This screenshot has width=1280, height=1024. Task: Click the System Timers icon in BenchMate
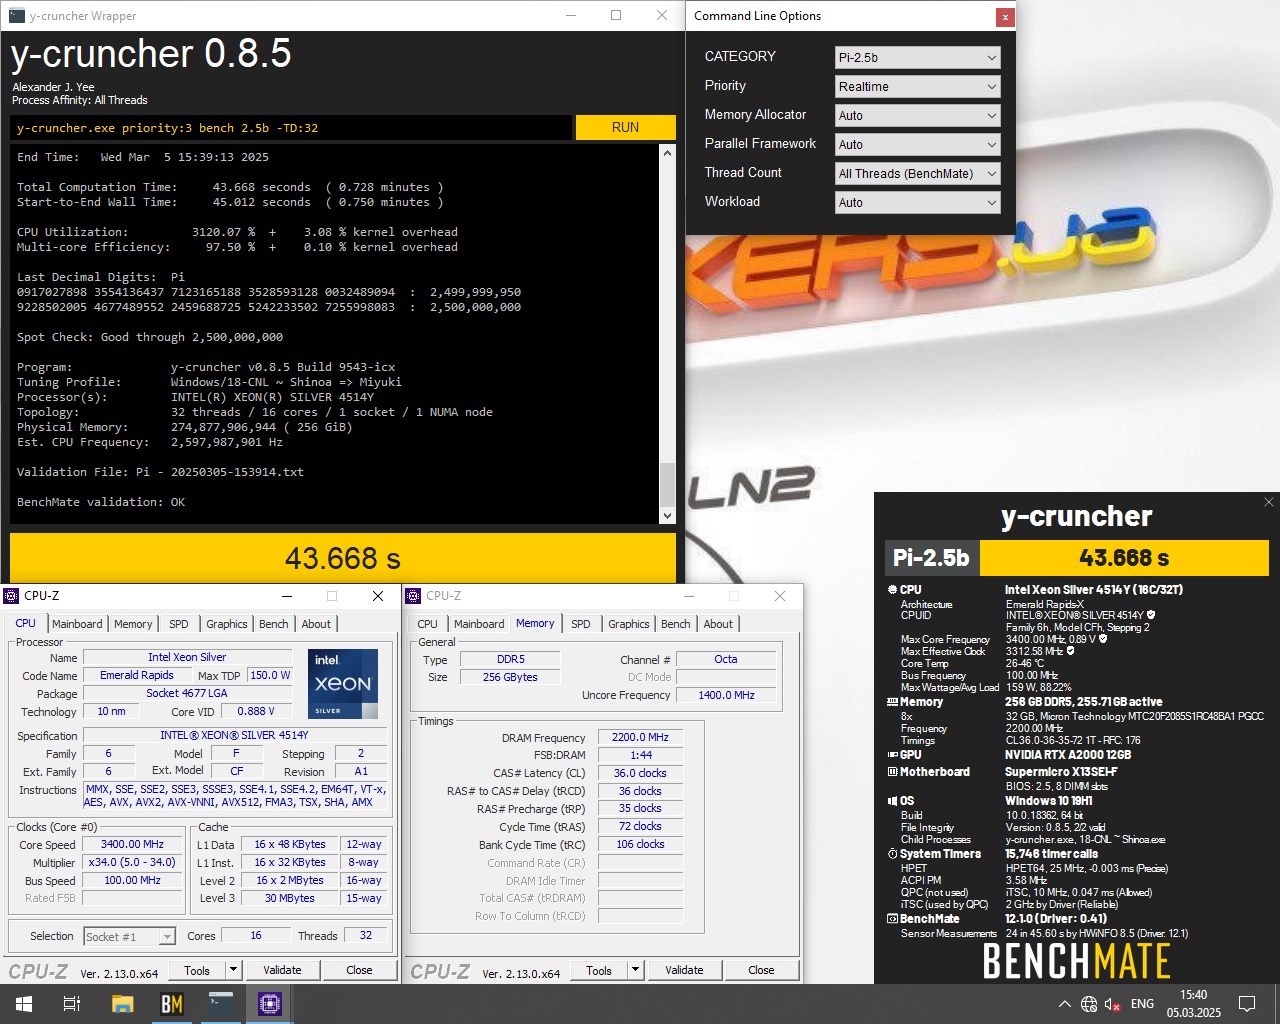coord(892,854)
